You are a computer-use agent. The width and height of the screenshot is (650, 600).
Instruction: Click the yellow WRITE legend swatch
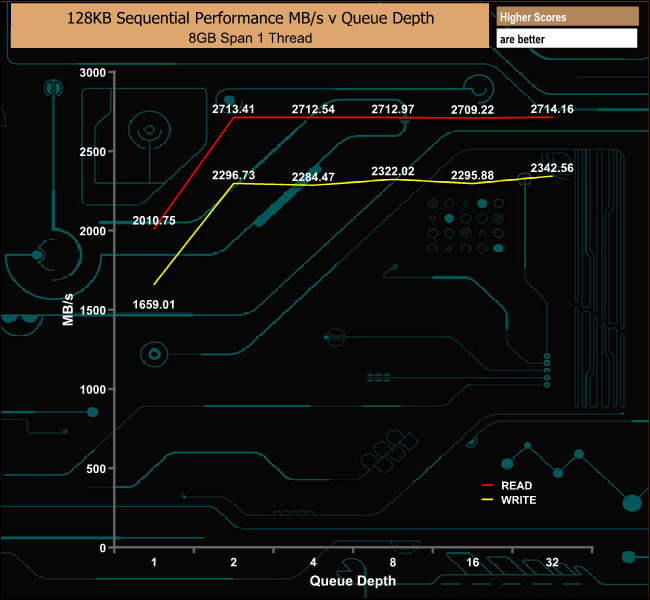coord(487,500)
